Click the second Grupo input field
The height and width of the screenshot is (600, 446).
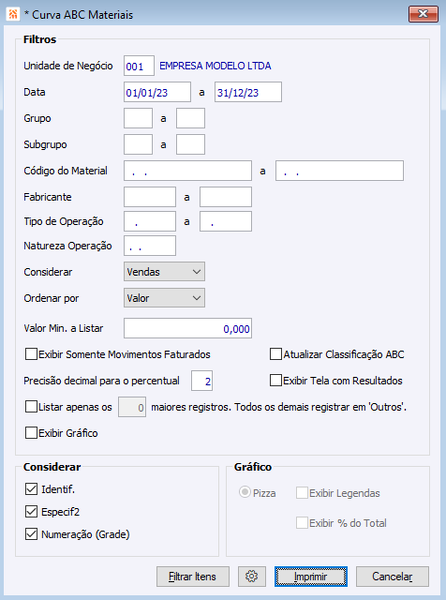pyautogui.click(x=190, y=118)
